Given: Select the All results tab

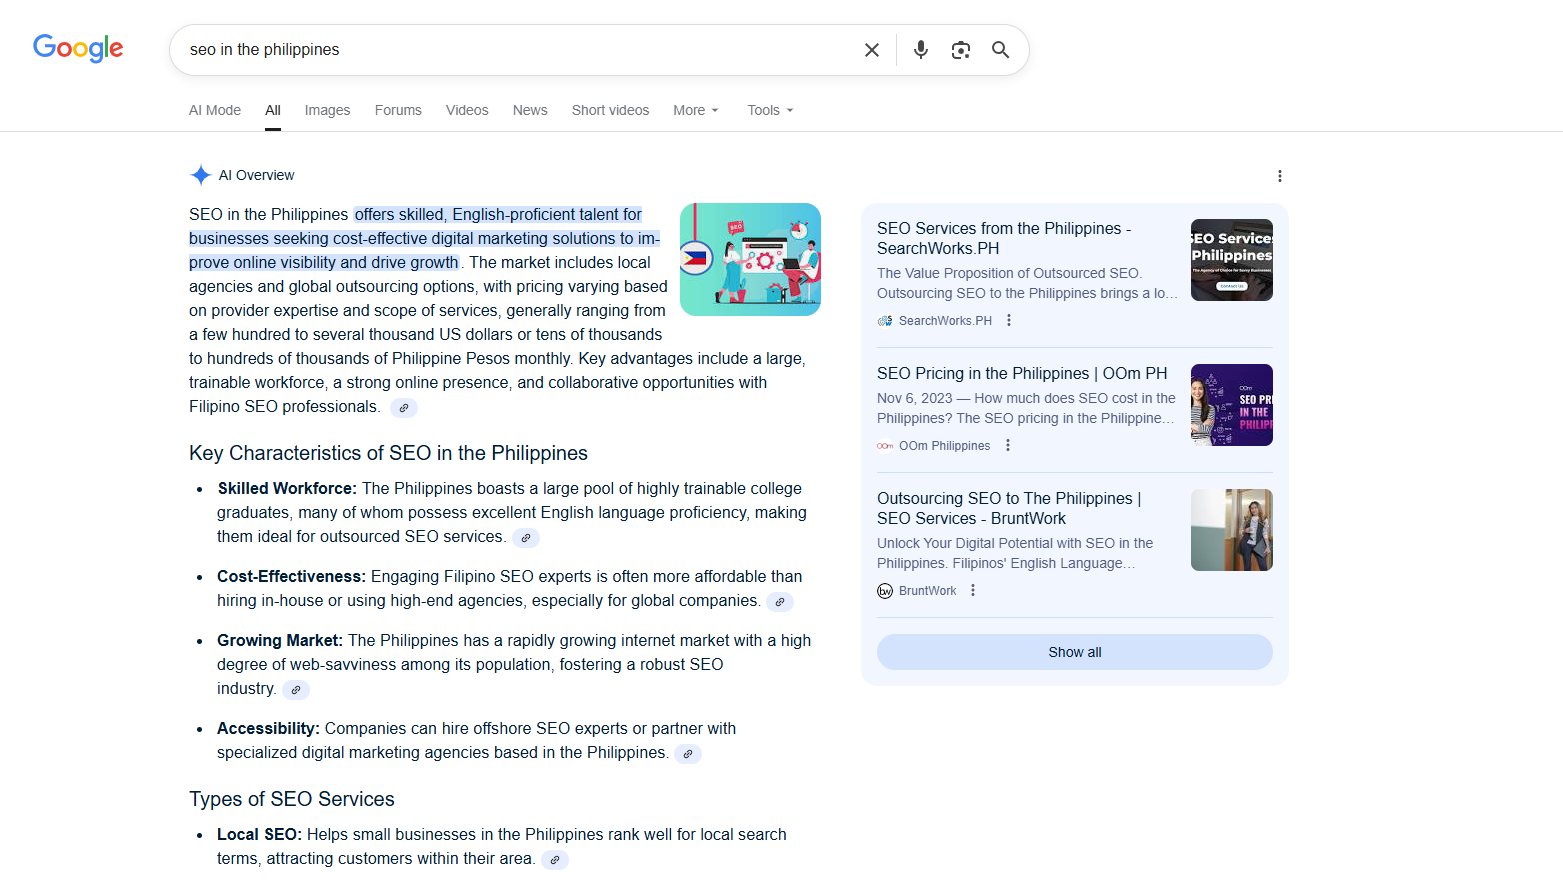Looking at the screenshot, I should [x=273, y=110].
